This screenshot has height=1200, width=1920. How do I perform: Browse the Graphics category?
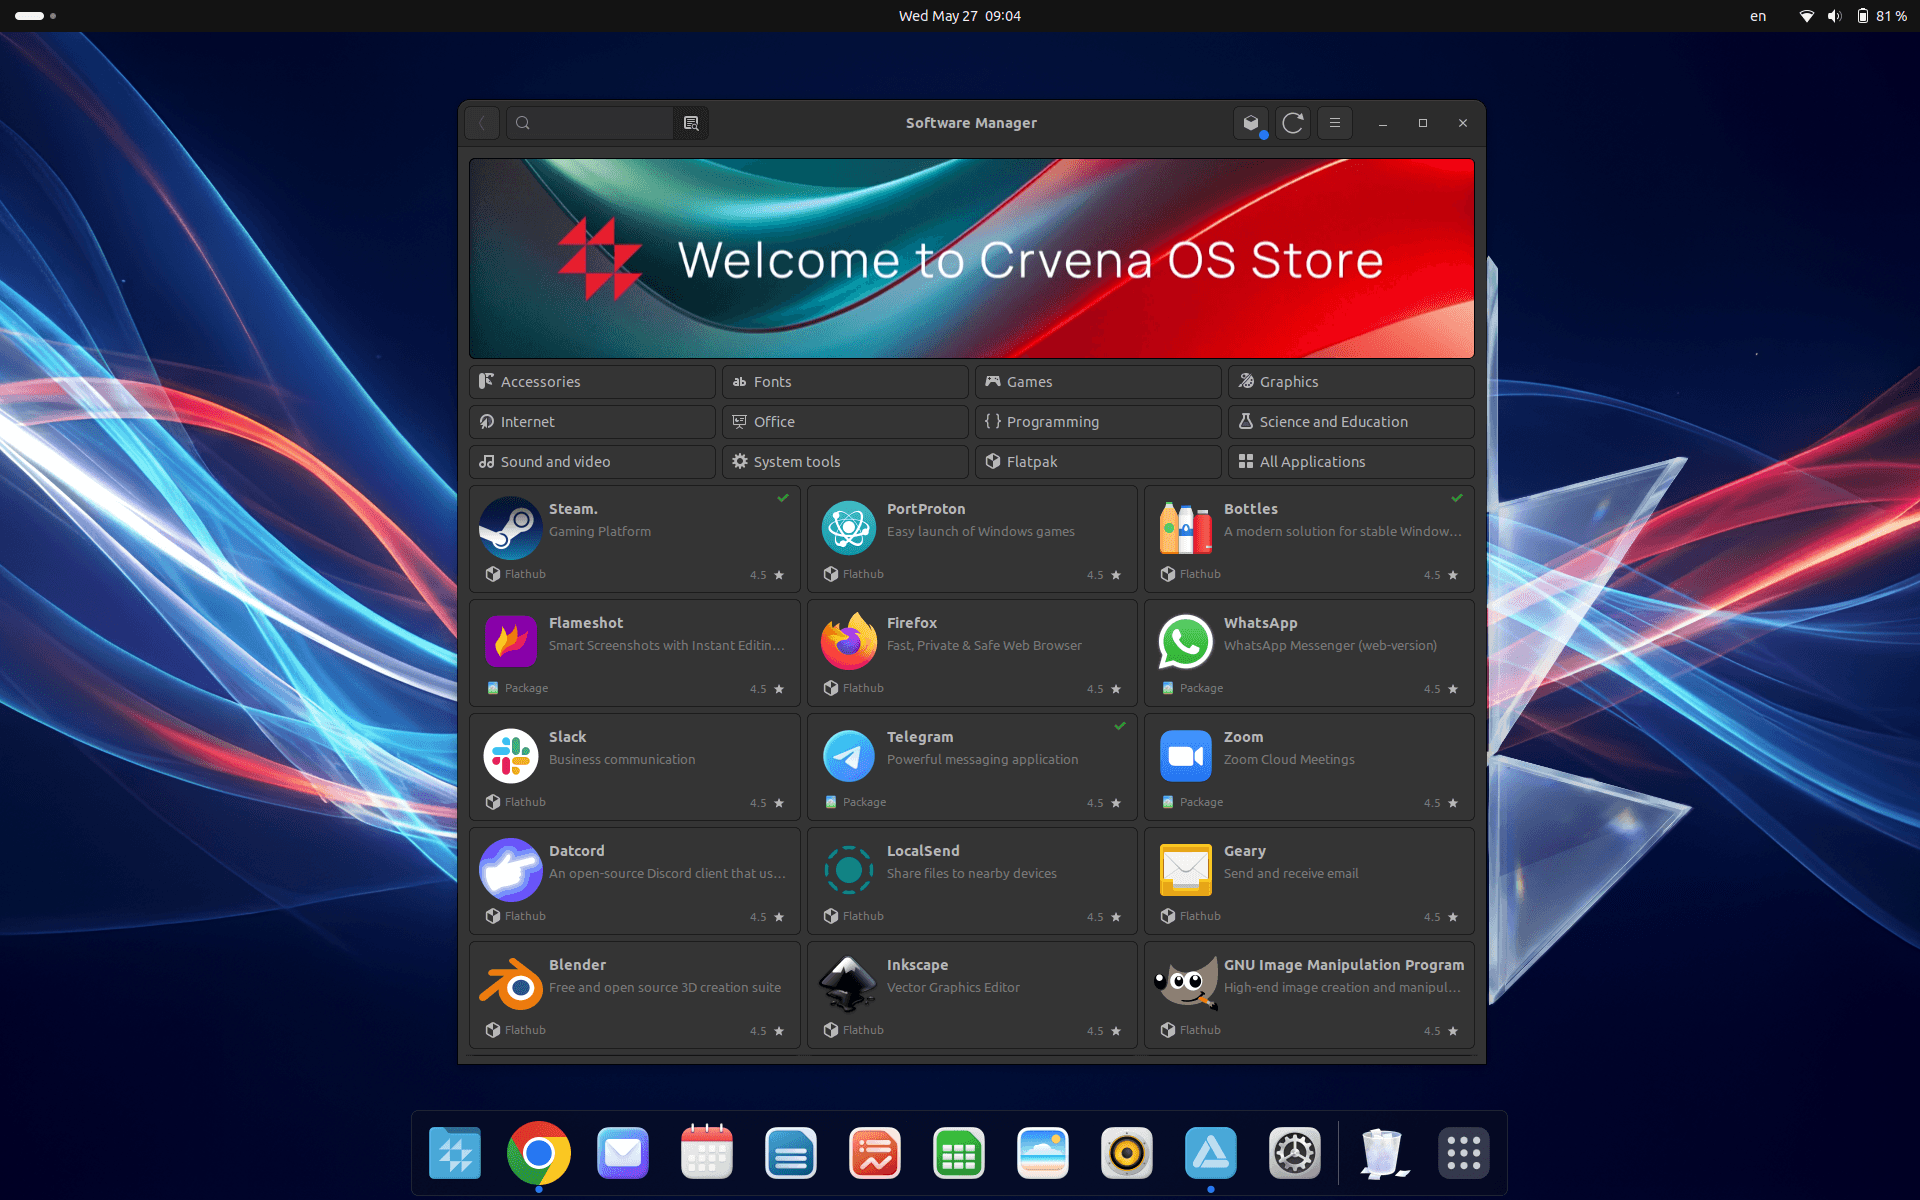[1351, 382]
